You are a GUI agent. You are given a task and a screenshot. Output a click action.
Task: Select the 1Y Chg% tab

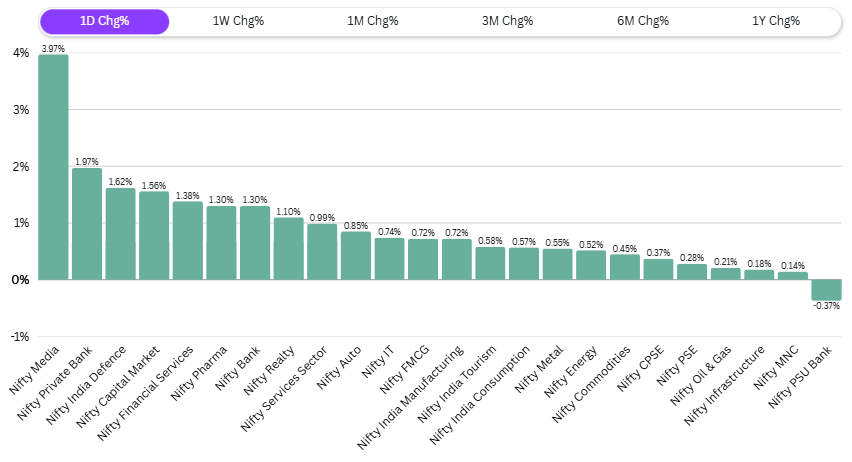point(774,21)
